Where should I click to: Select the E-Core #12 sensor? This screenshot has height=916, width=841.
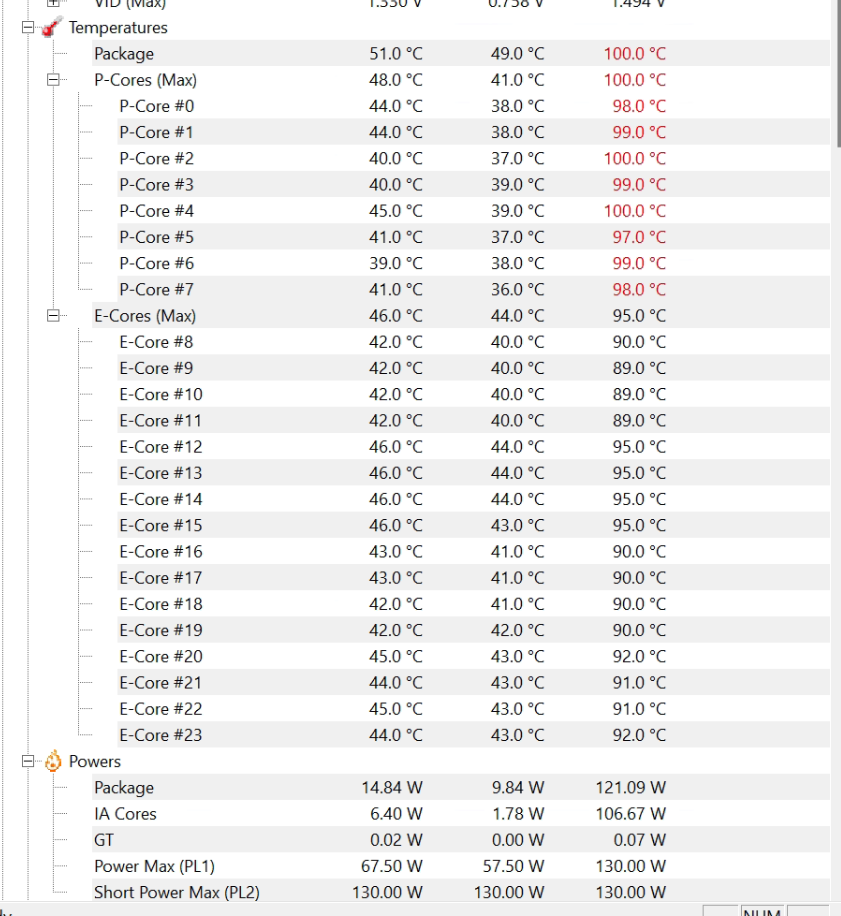tap(160, 447)
